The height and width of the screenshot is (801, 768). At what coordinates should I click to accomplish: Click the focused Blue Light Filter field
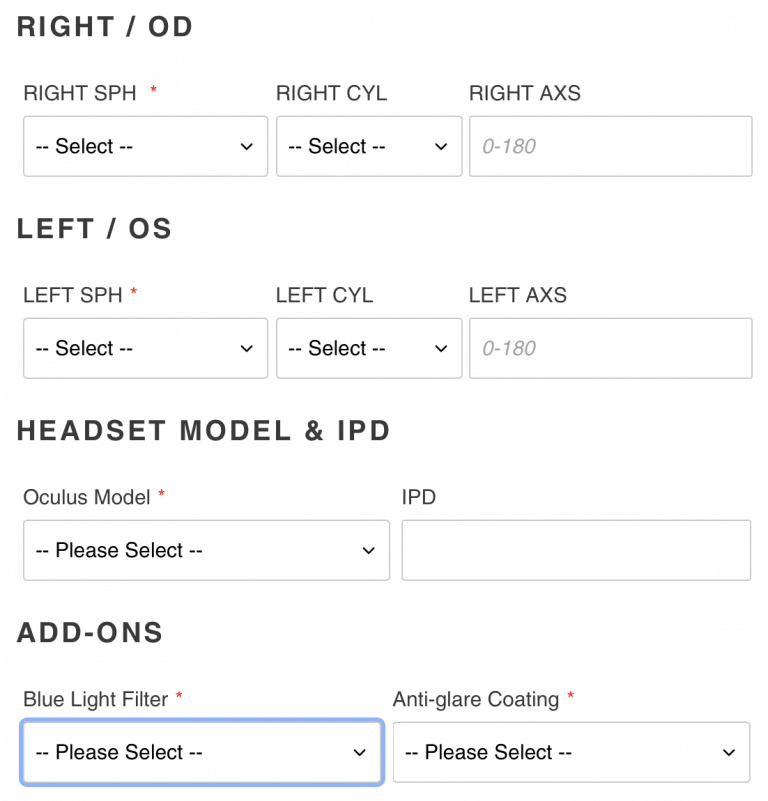[x=202, y=752]
